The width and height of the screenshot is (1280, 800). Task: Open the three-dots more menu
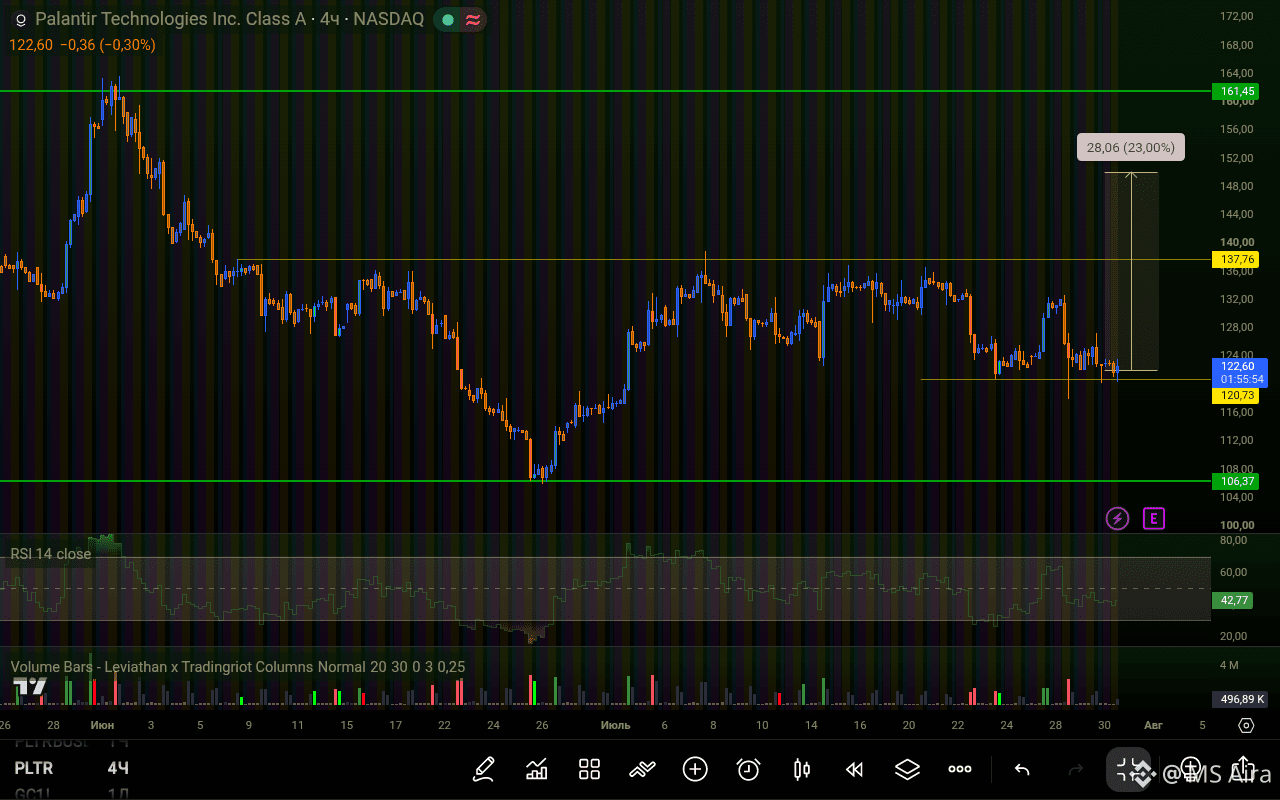click(x=960, y=769)
